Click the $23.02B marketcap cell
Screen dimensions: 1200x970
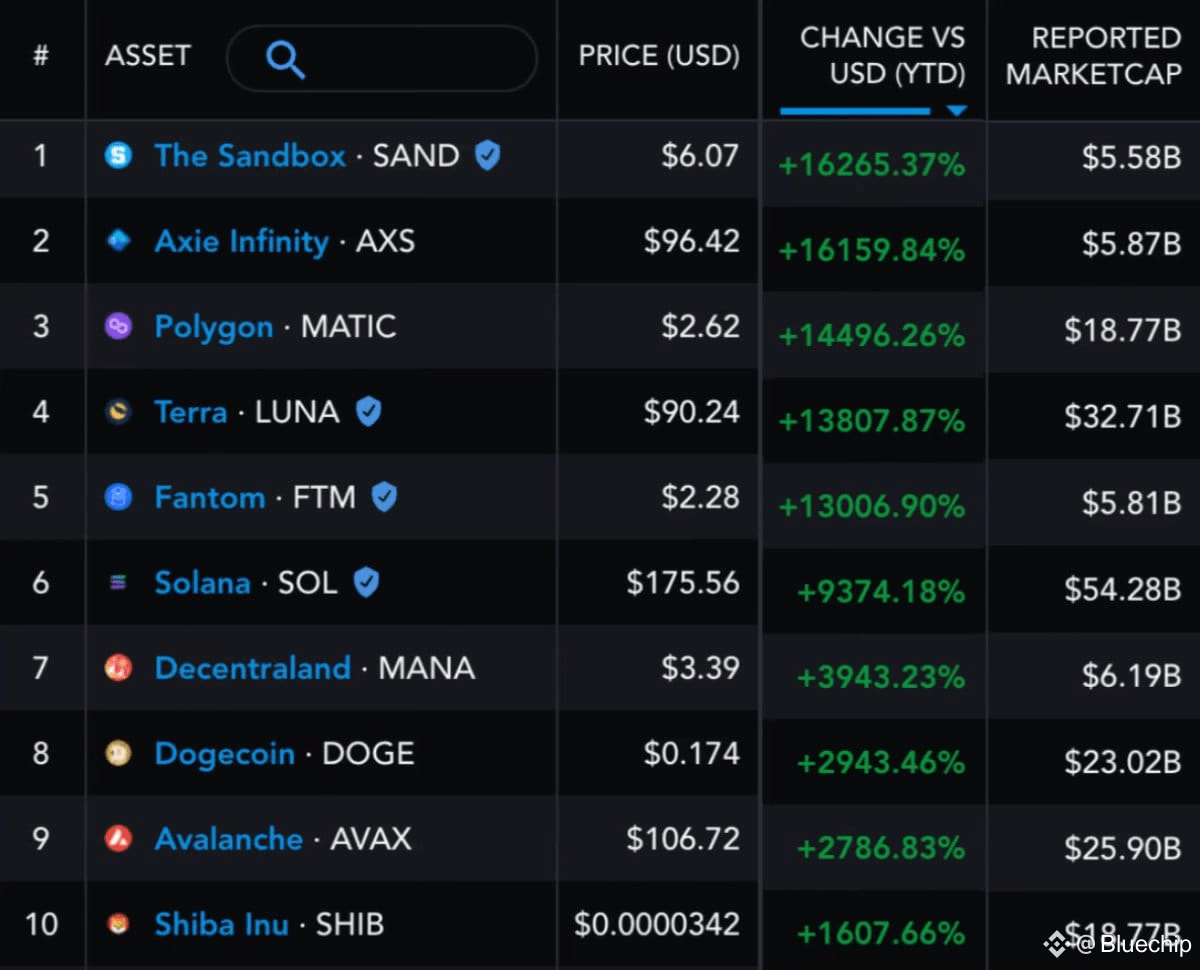point(1123,762)
